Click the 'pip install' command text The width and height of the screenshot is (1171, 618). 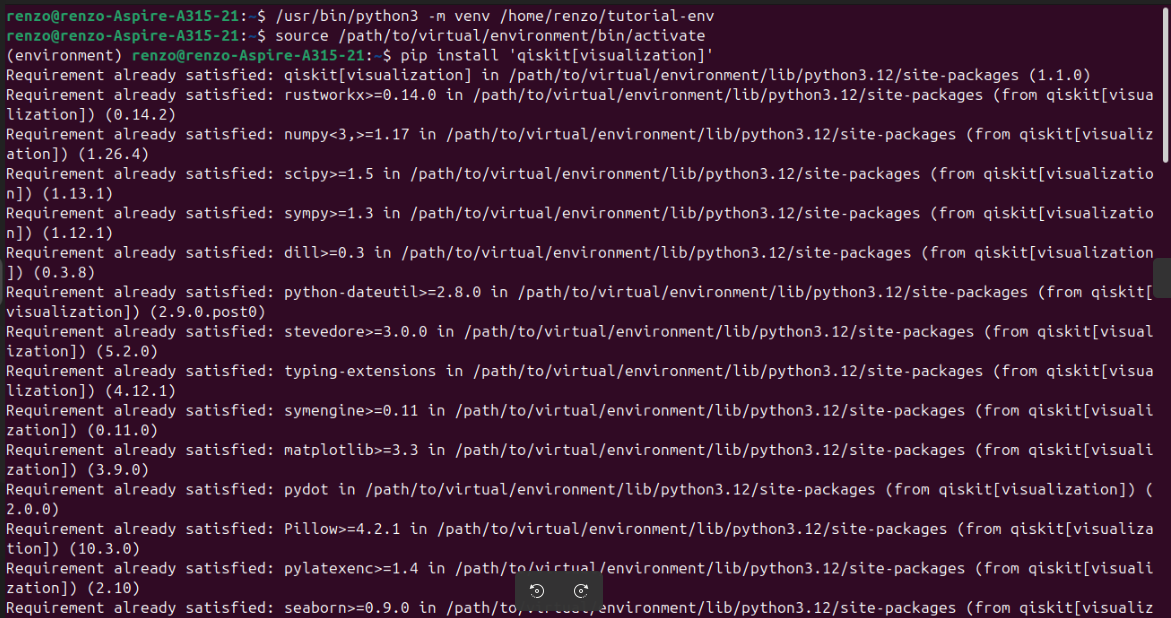pos(450,55)
